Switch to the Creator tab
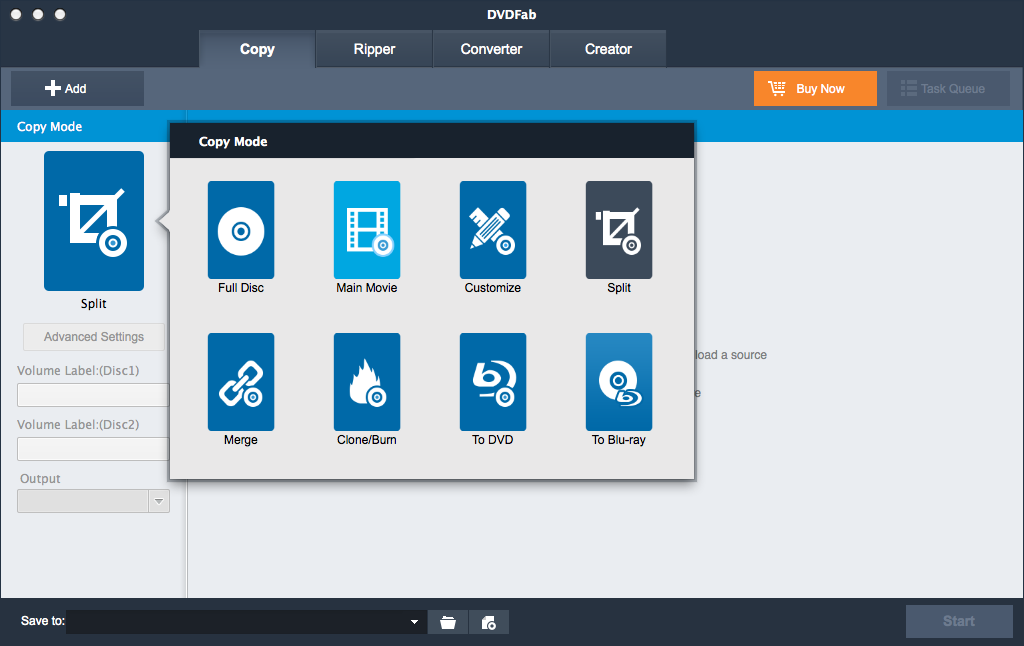The width and height of the screenshot is (1024, 646). (x=608, y=49)
